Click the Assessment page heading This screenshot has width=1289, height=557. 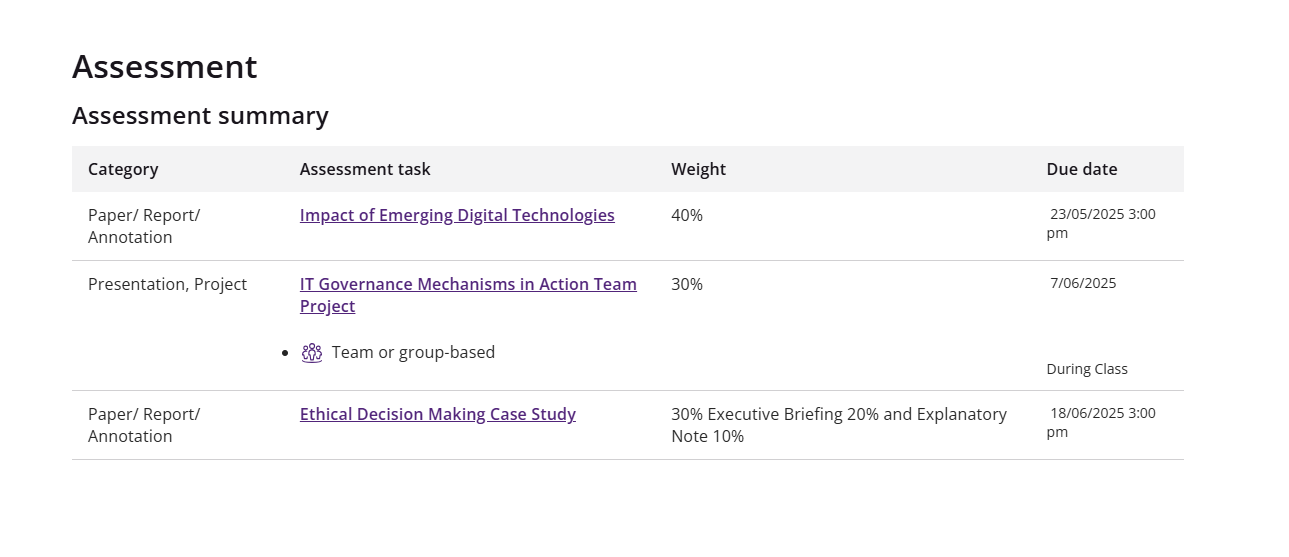165,66
